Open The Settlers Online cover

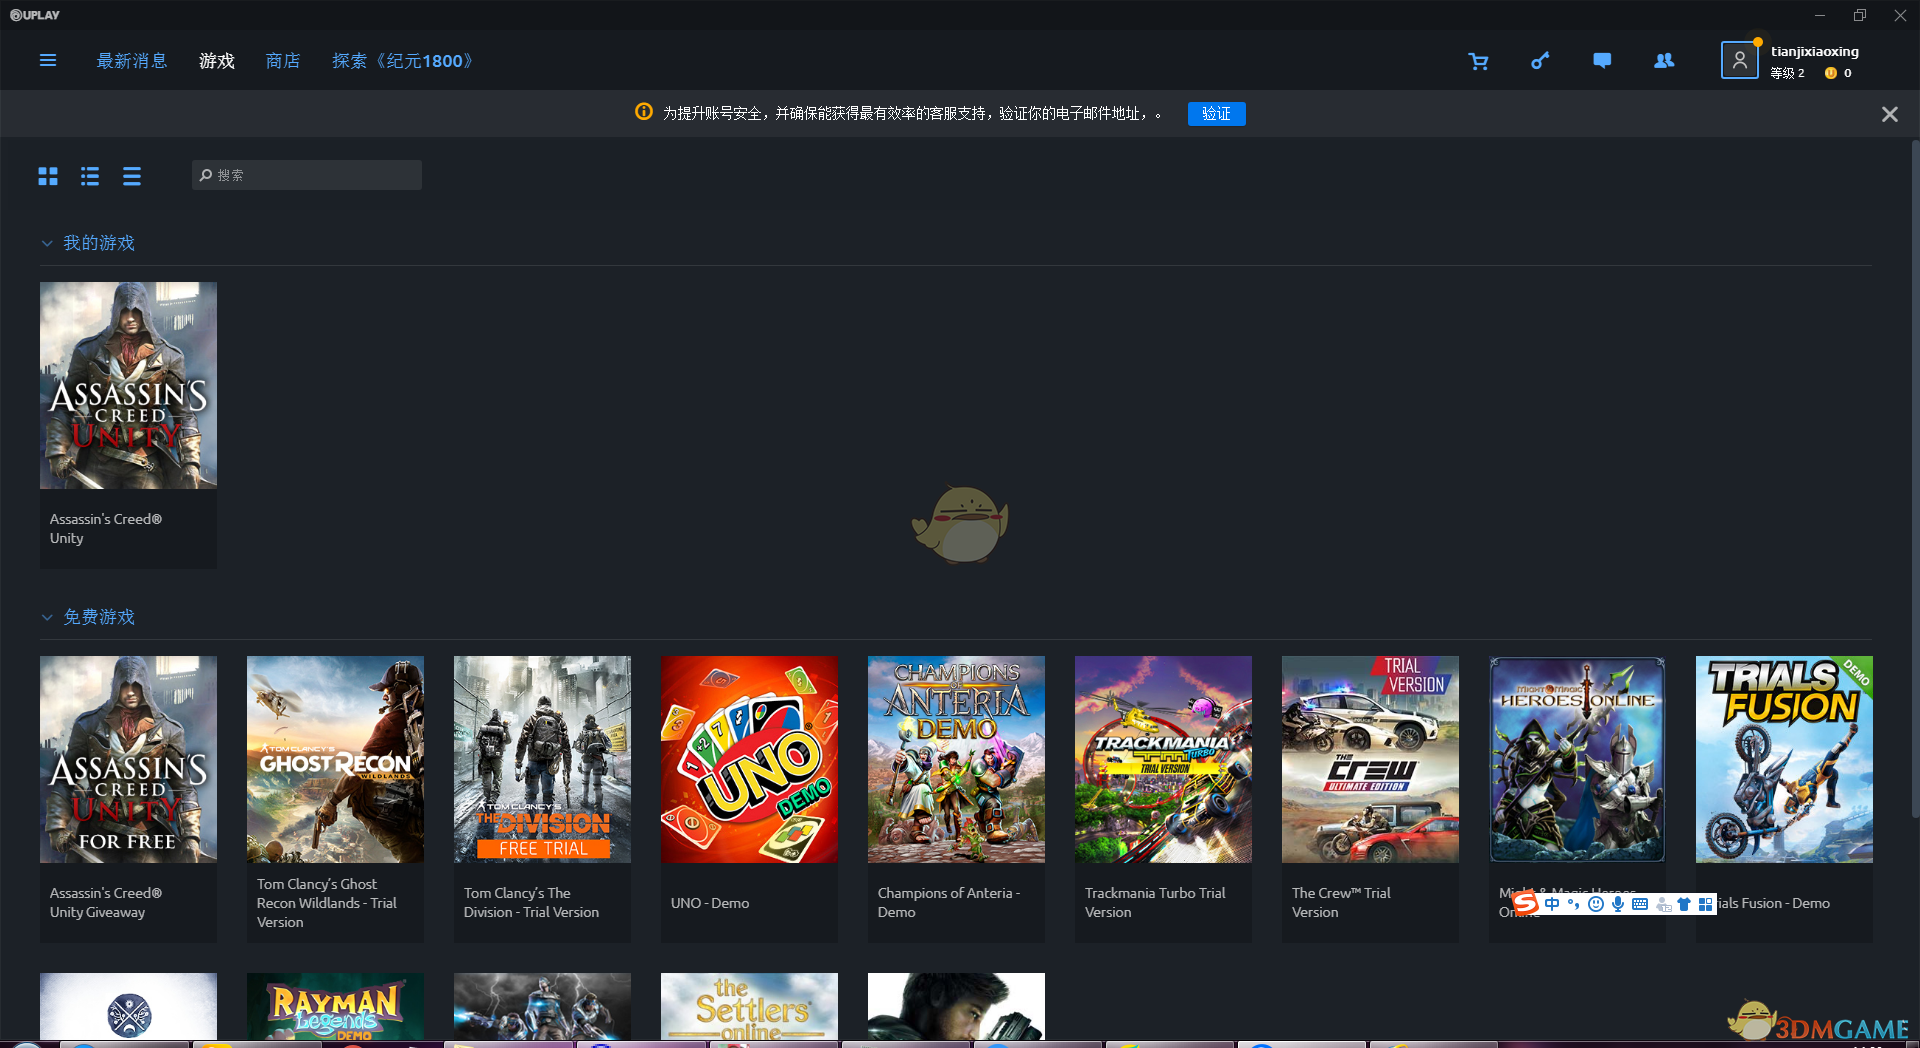[749, 1006]
